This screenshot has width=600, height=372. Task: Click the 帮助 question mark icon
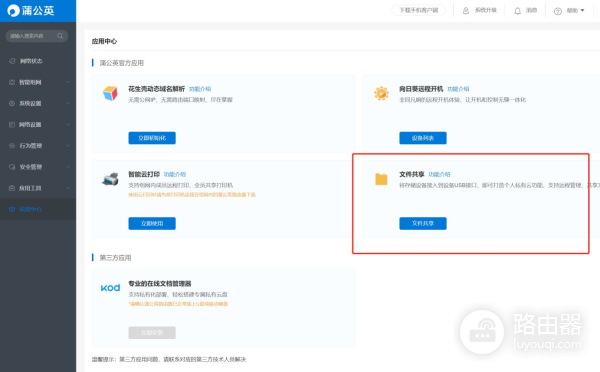558,11
